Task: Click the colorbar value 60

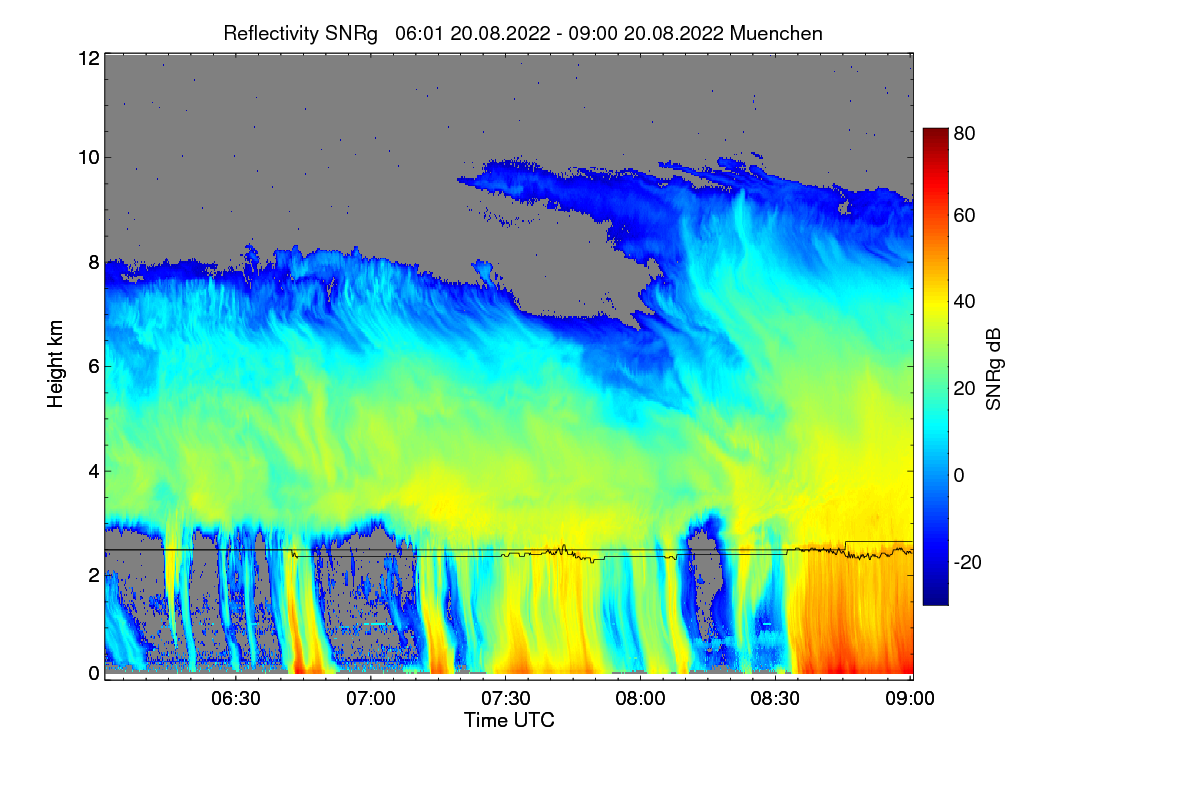Action: tap(964, 215)
